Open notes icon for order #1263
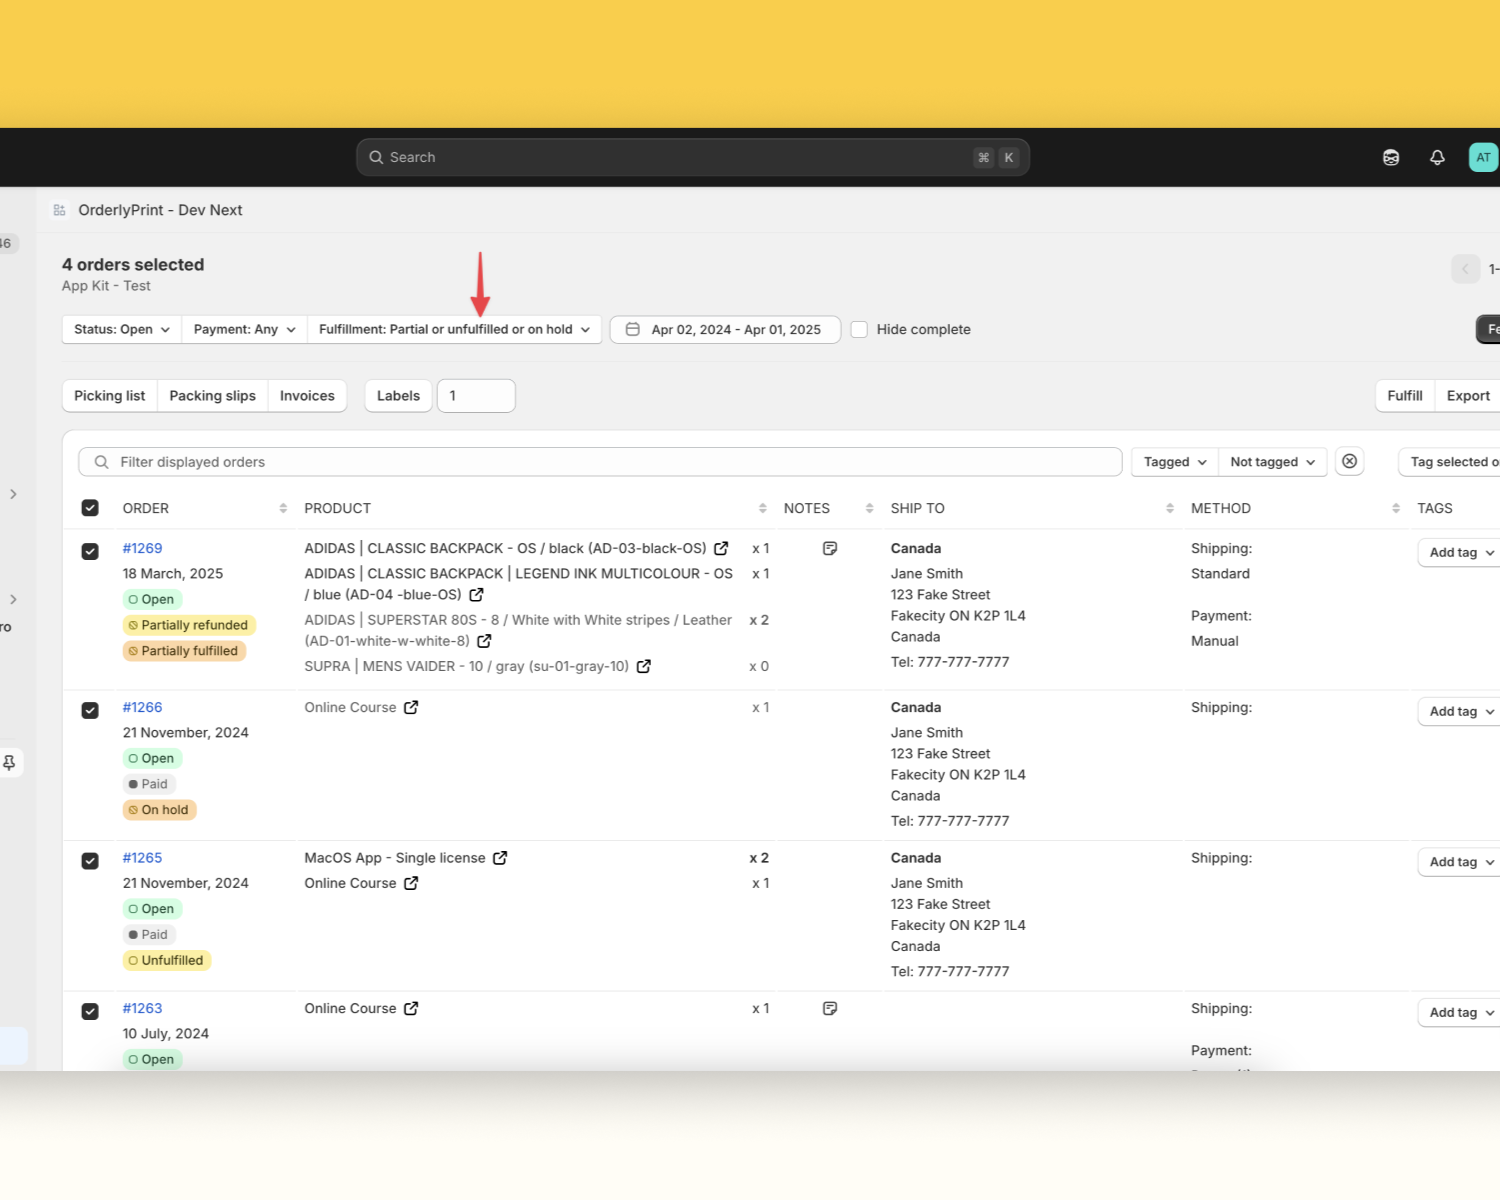1500x1200 pixels. (830, 1008)
